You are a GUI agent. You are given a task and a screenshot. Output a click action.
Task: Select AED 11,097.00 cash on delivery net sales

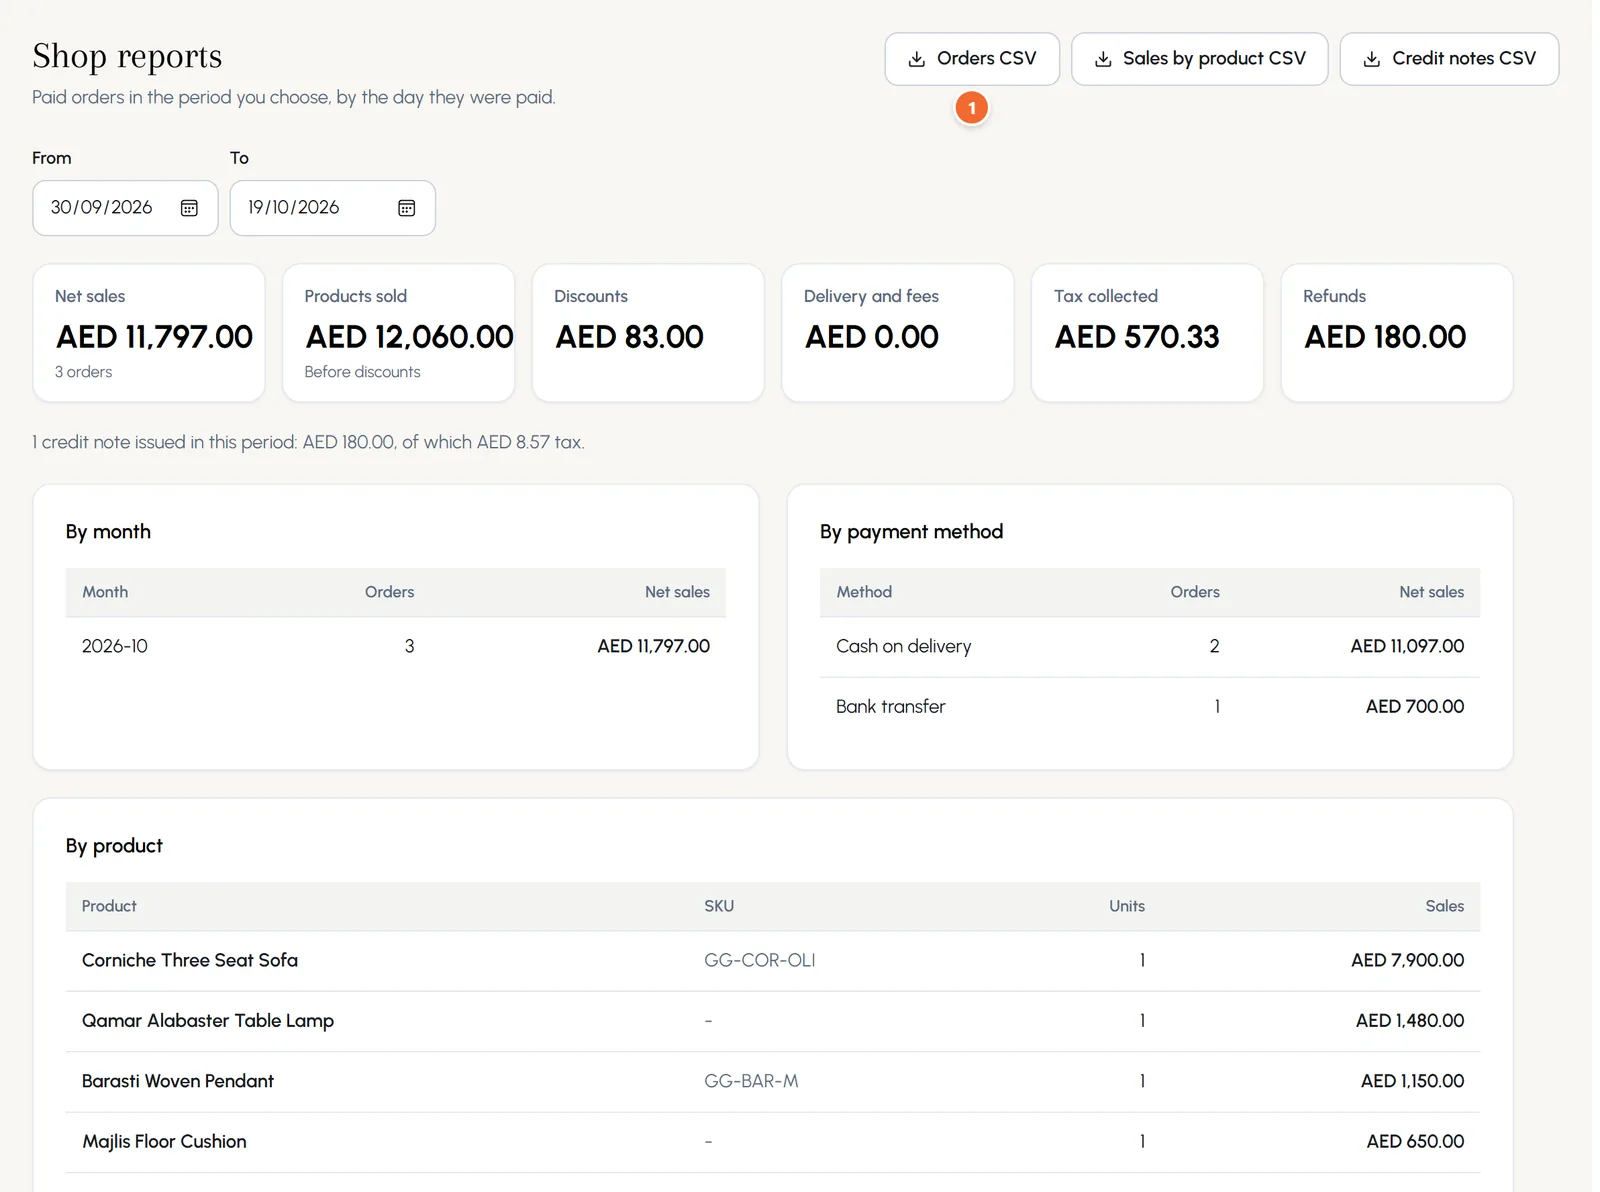point(1407,647)
